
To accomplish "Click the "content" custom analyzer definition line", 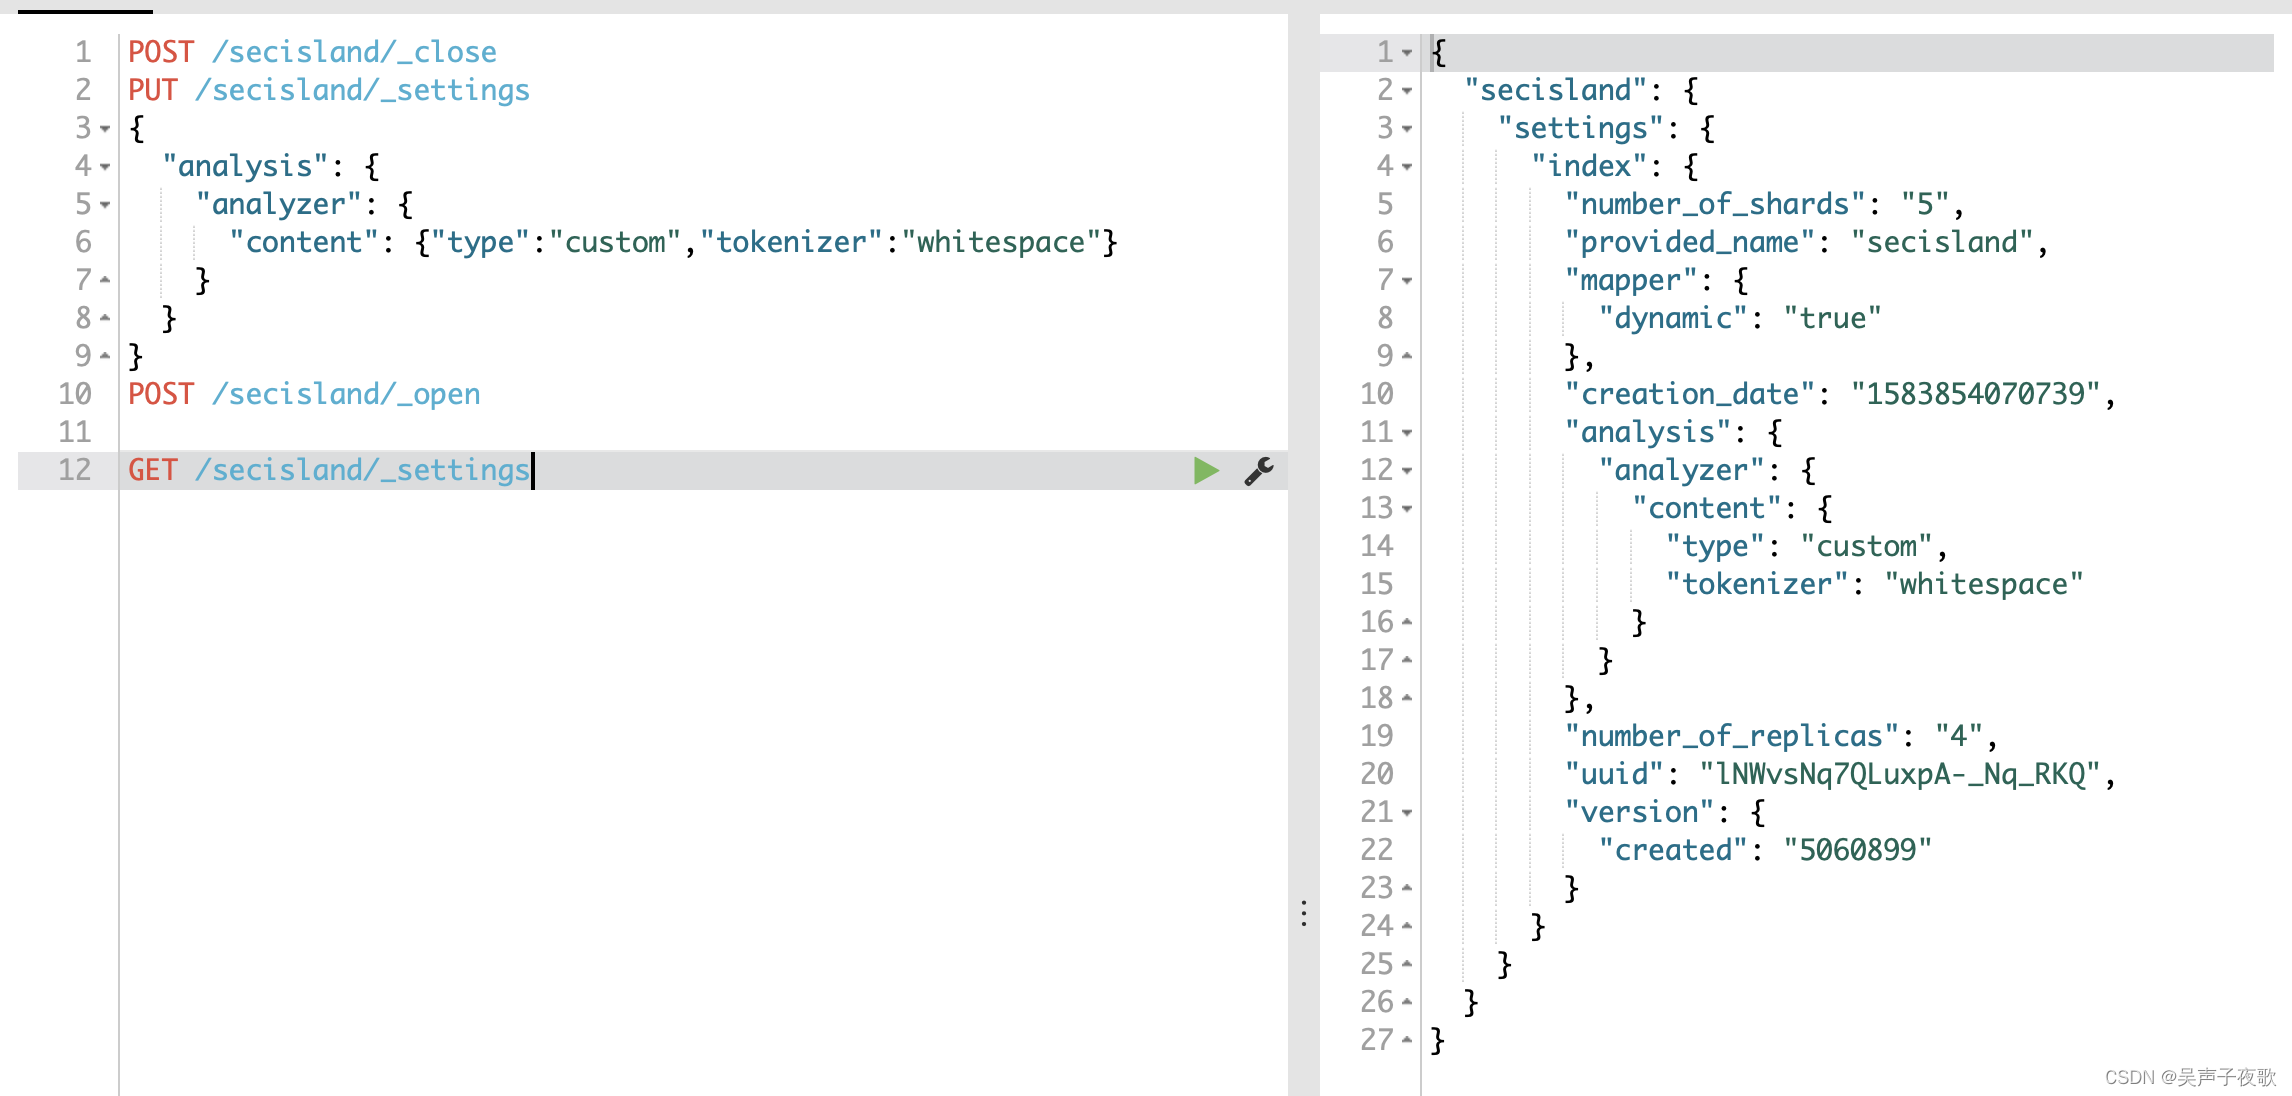I will (673, 242).
